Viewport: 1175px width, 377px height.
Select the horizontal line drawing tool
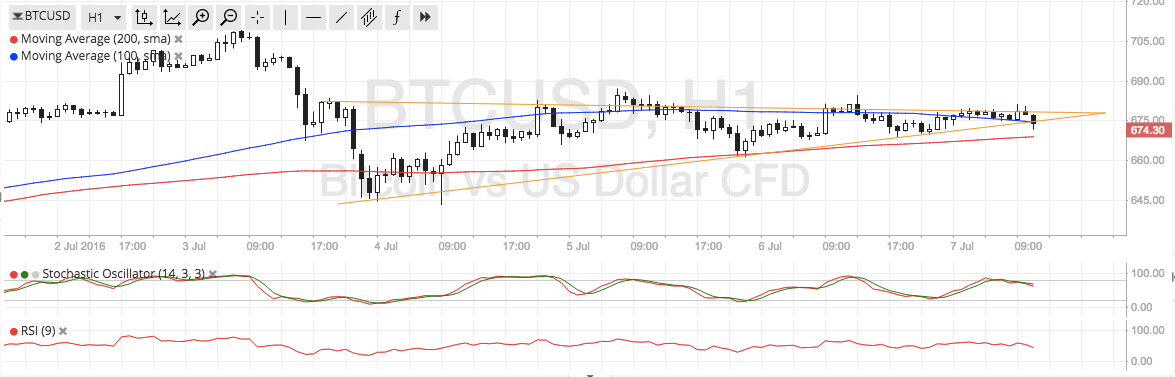[x=313, y=16]
